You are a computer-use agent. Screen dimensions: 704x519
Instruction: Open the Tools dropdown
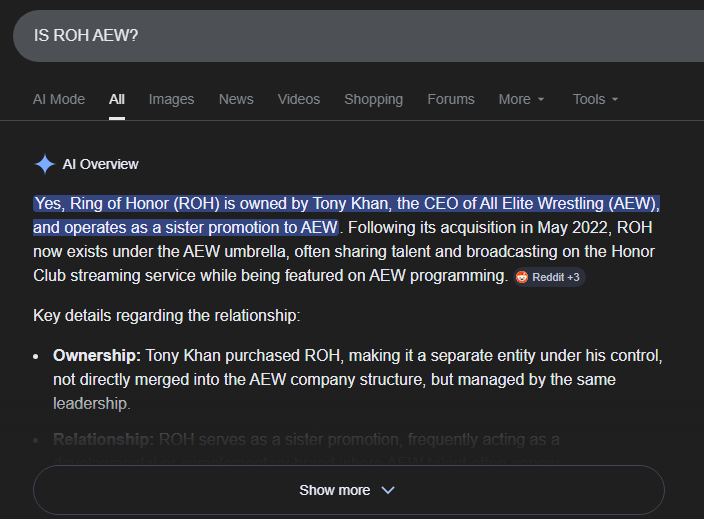click(x=595, y=99)
